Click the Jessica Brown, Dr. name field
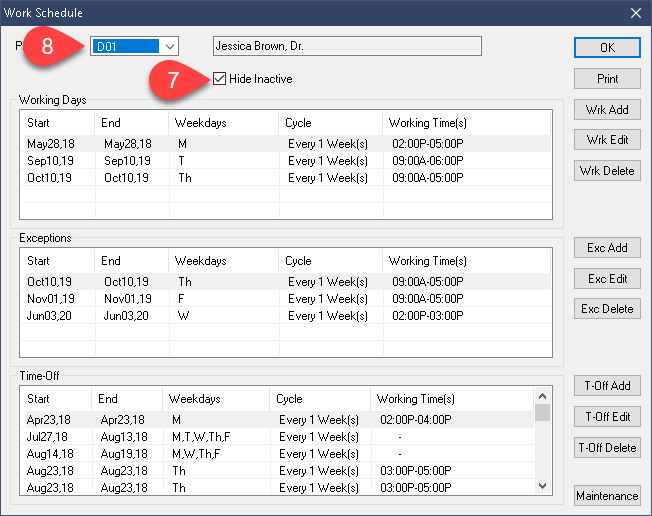 pos(347,46)
